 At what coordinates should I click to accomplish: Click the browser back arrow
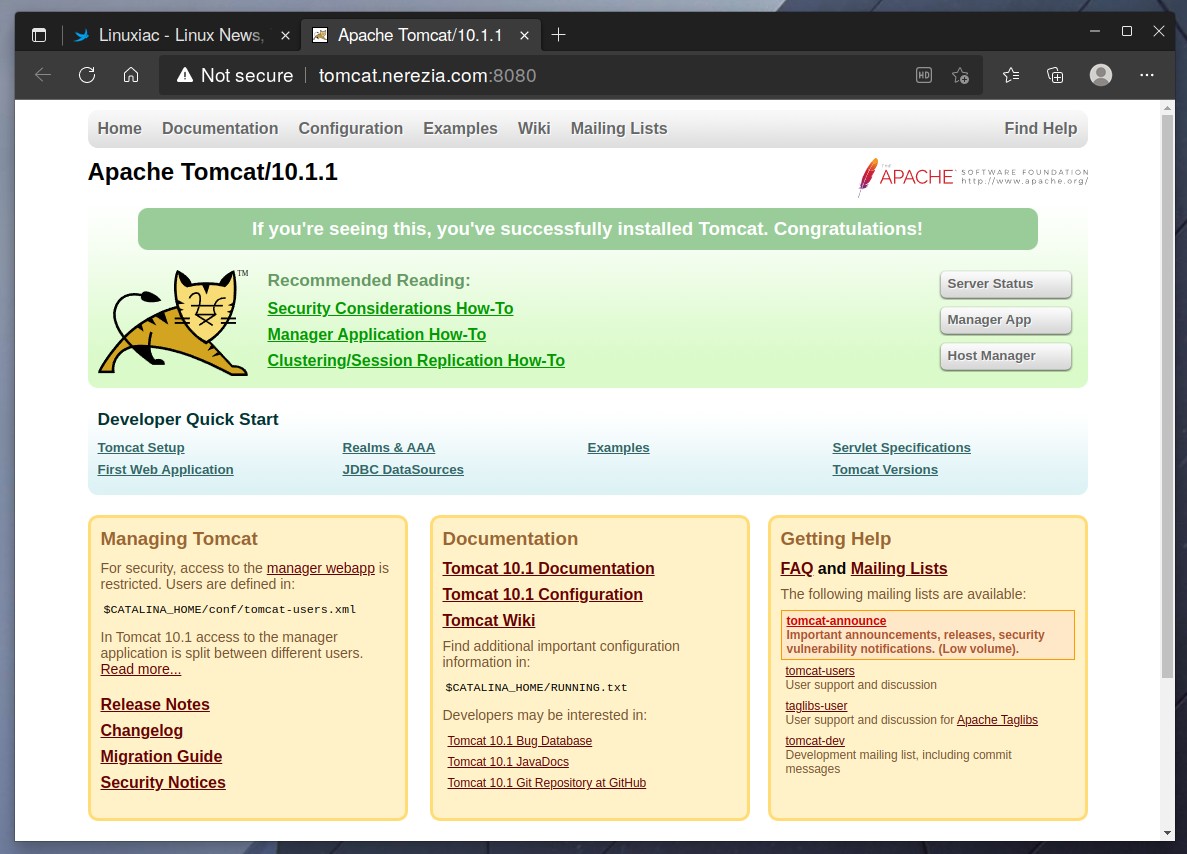pos(43,75)
